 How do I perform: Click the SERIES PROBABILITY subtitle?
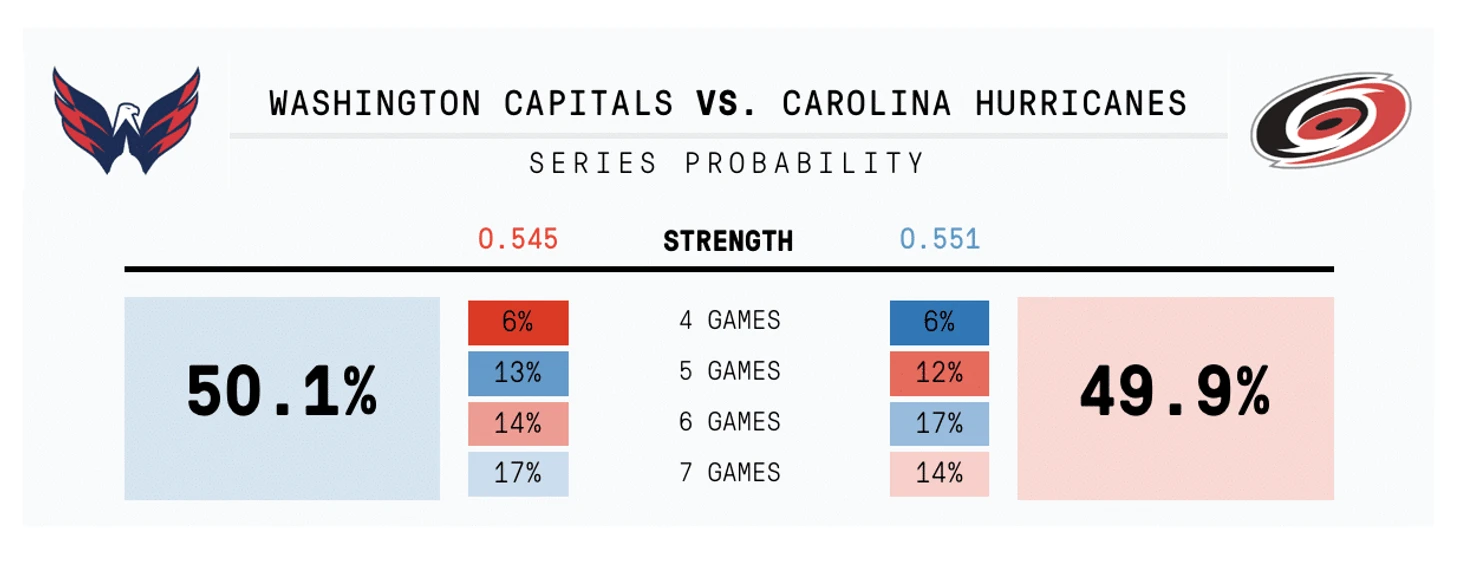(x=728, y=163)
